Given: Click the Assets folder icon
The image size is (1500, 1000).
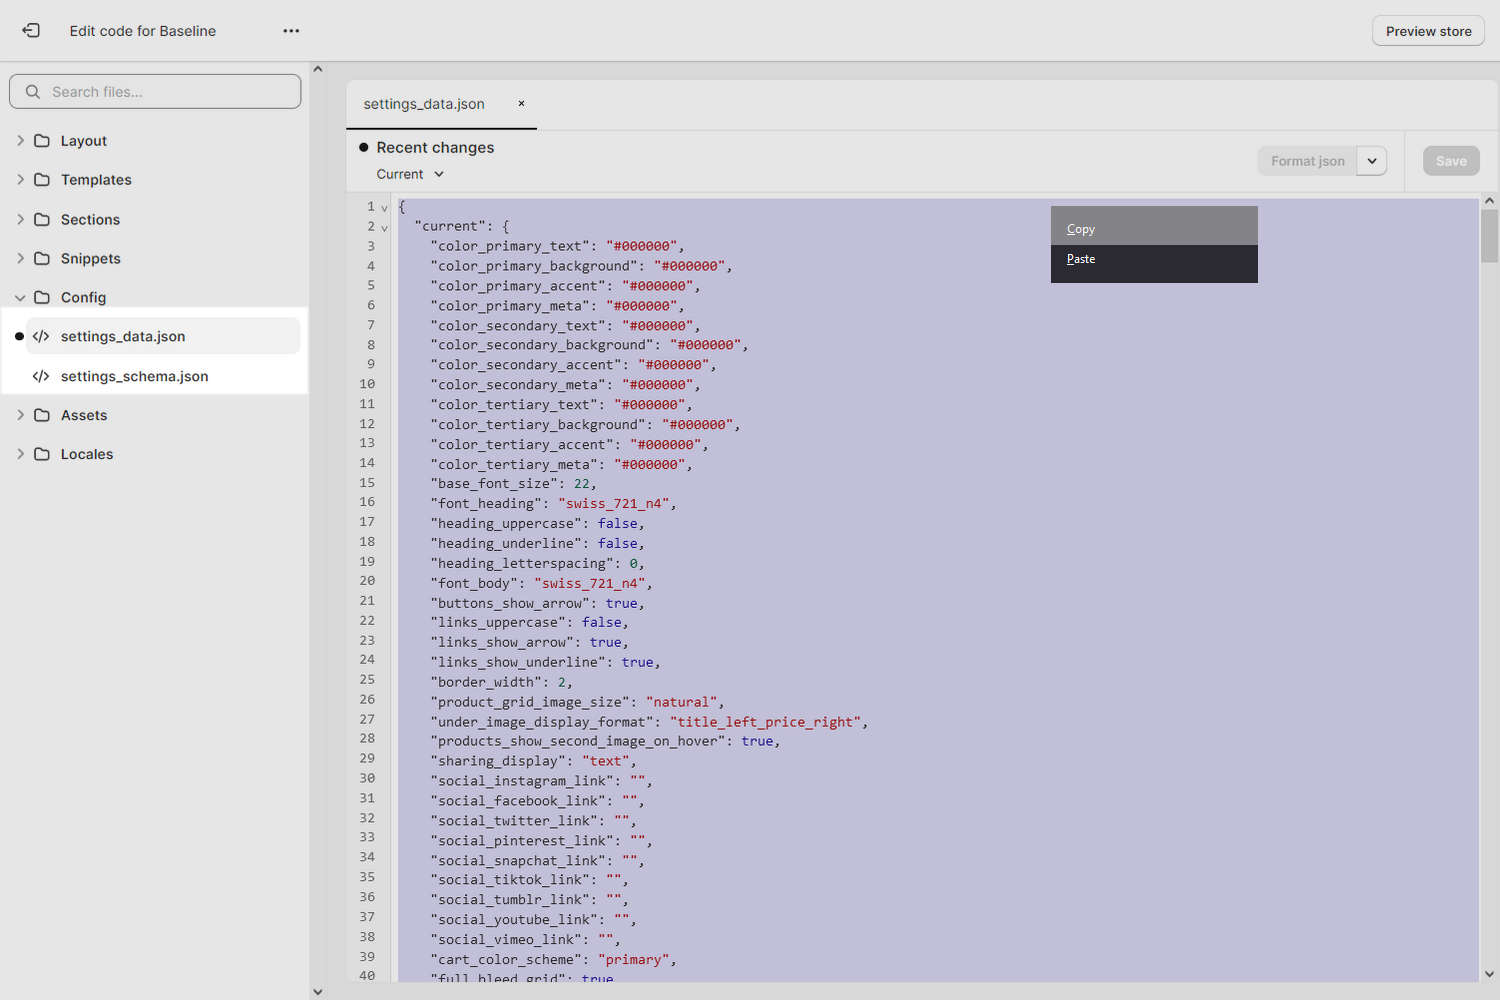Looking at the screenshot, I should [41, 414].
